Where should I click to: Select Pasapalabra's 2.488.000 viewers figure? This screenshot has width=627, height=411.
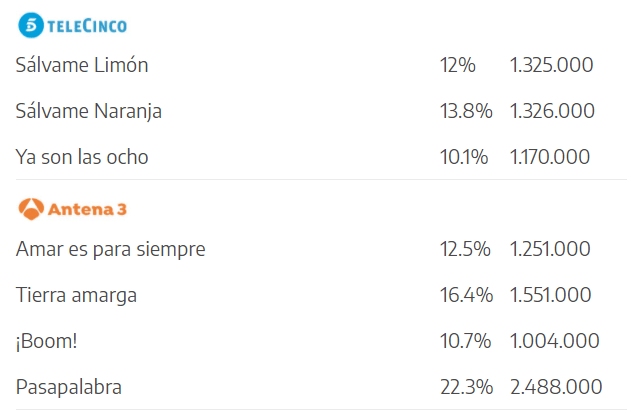pos(555,387)
